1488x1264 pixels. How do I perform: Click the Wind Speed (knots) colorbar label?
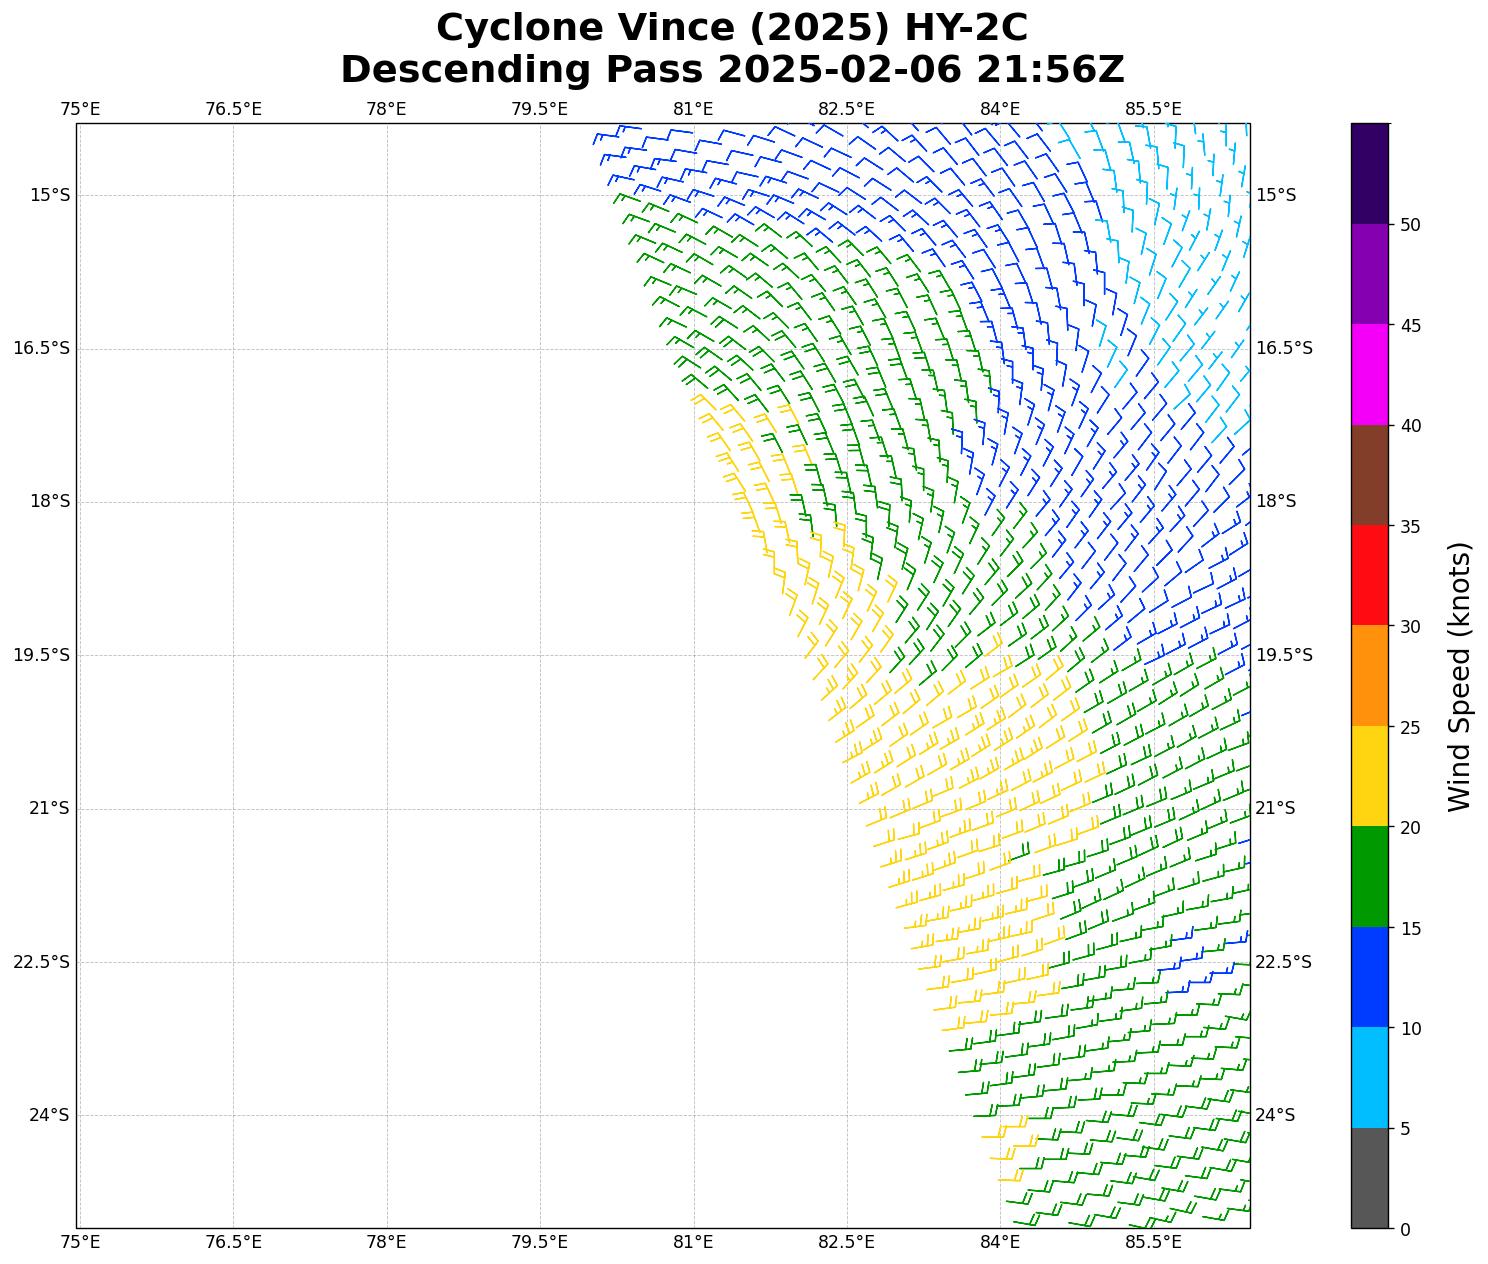(x=1460, y=676)
